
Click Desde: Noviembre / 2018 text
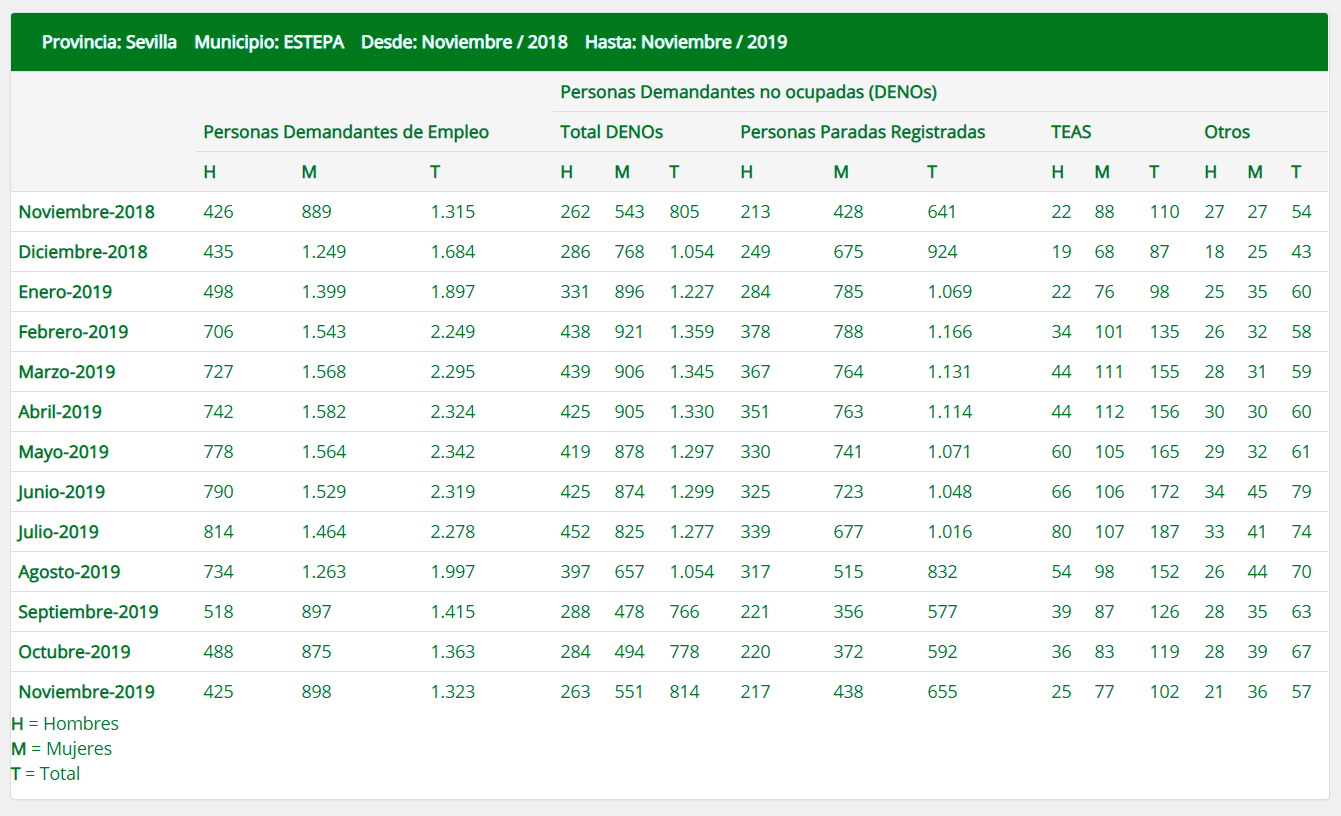(464, 42)
